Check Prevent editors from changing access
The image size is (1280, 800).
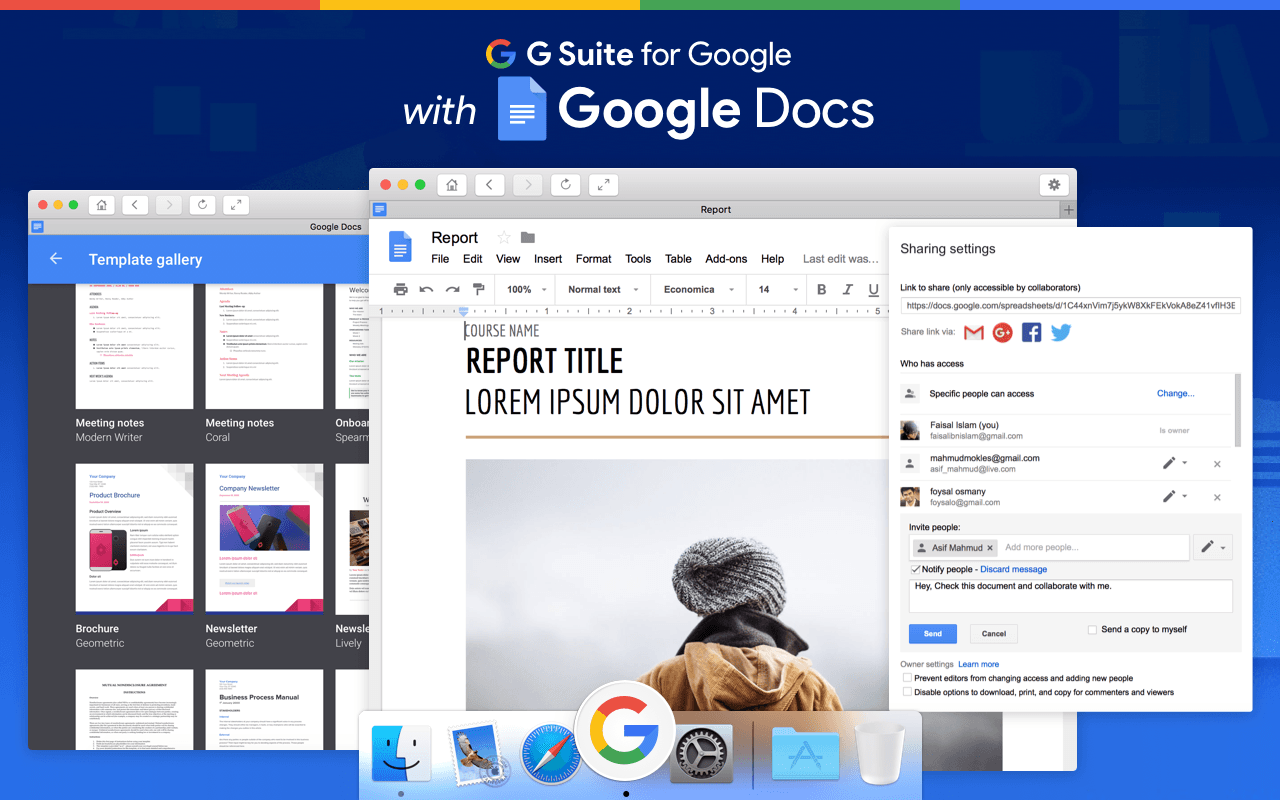pos(907,678)
